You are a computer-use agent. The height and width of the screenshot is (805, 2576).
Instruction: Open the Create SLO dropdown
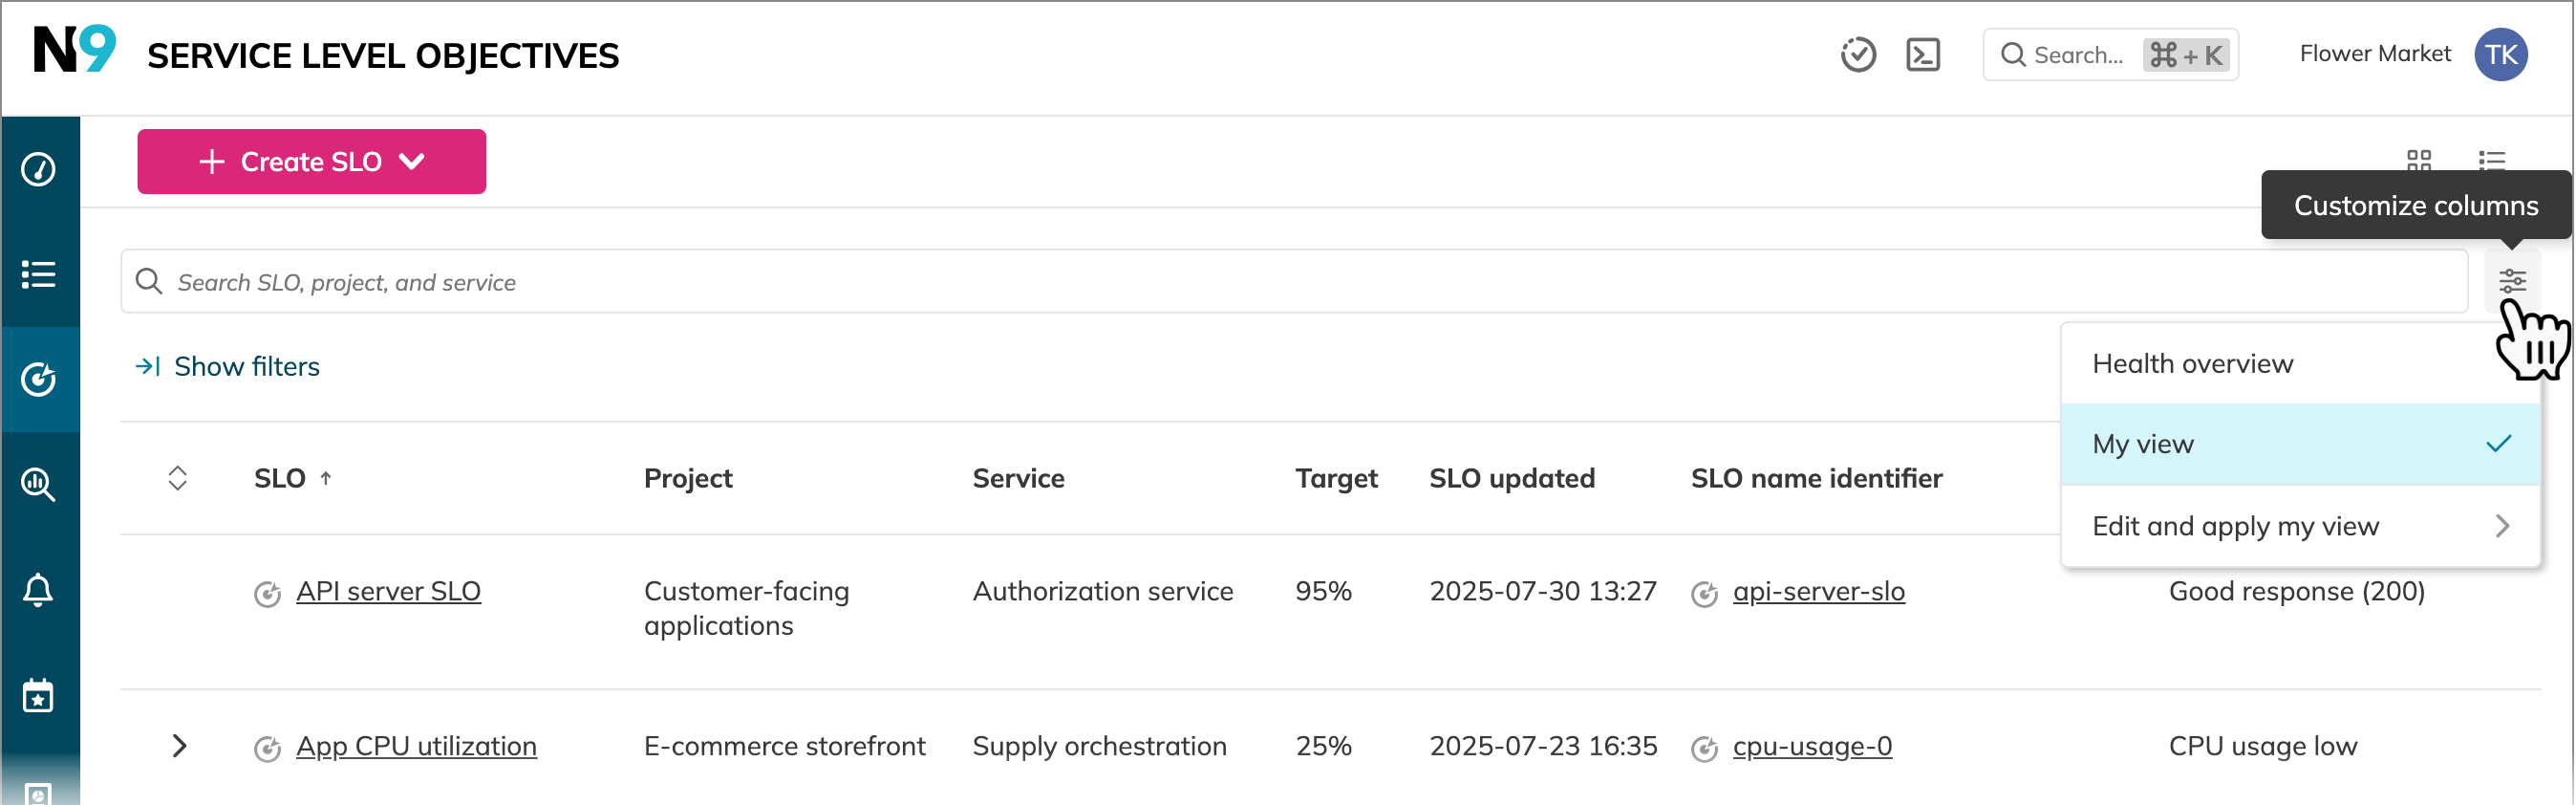[311, 162]
